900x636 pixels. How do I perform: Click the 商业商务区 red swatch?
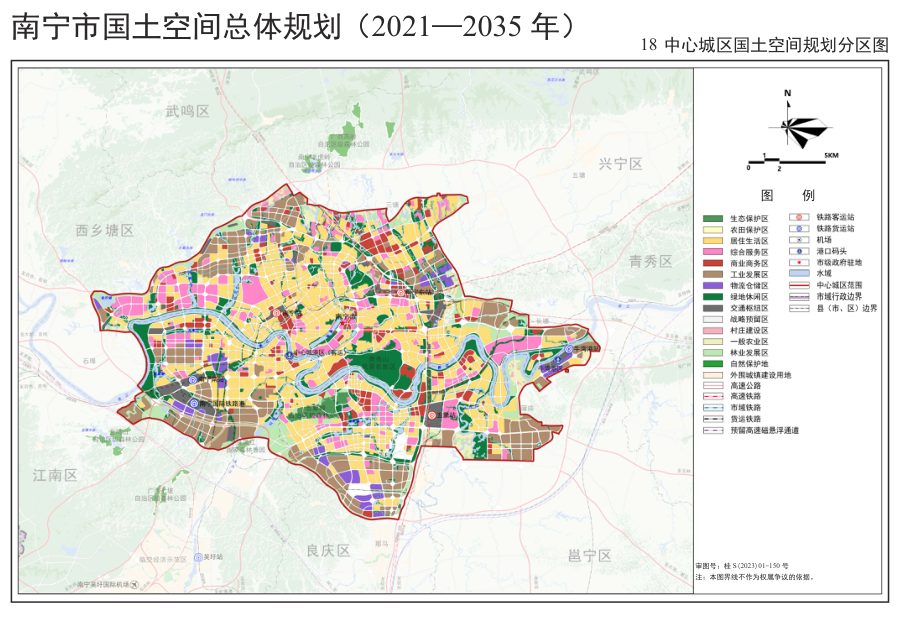[x=713, y=263]
